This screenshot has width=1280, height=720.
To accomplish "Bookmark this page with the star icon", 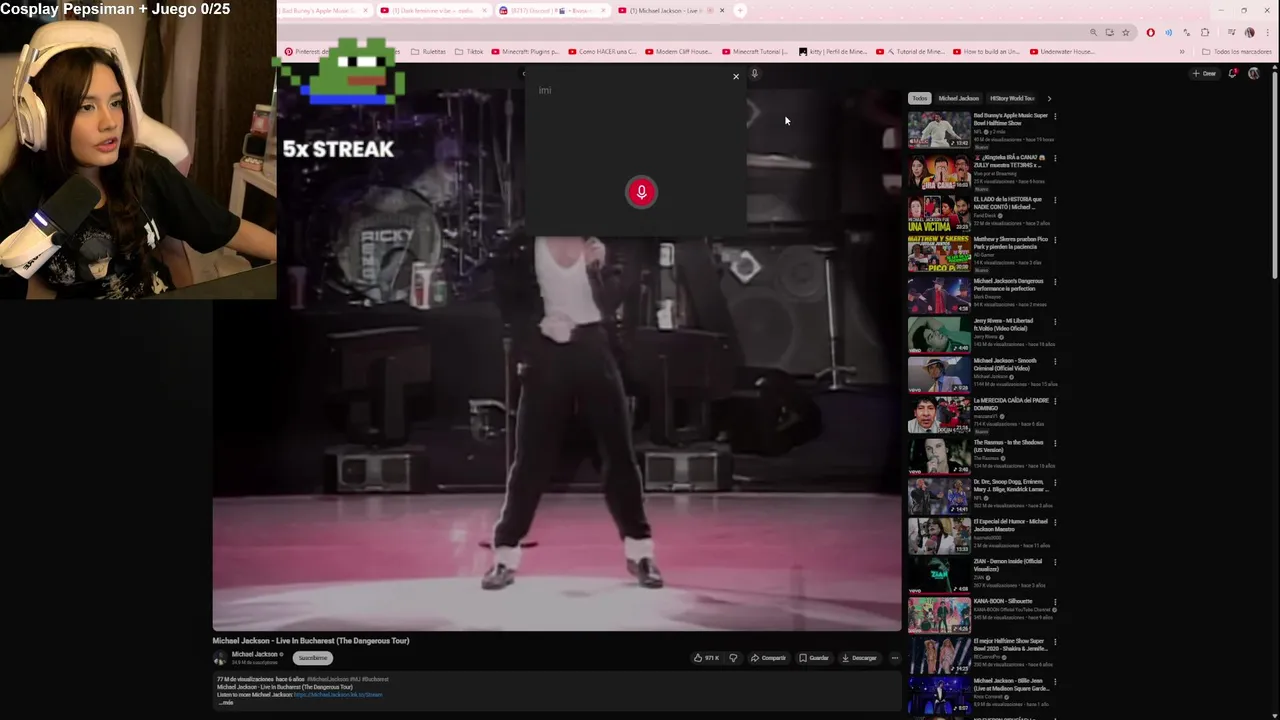I will (x=1125, y=32).
